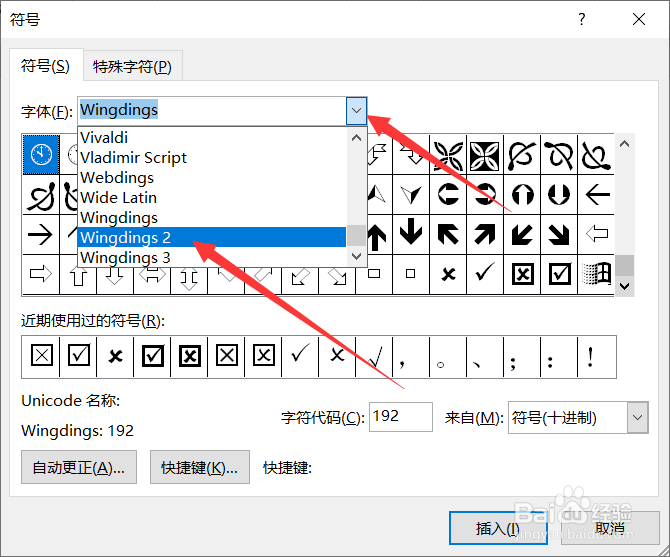Select the bold x mark in symbol grid
Image resolution: width=670 pixels, height=557 pixels.
click(448, 274)
